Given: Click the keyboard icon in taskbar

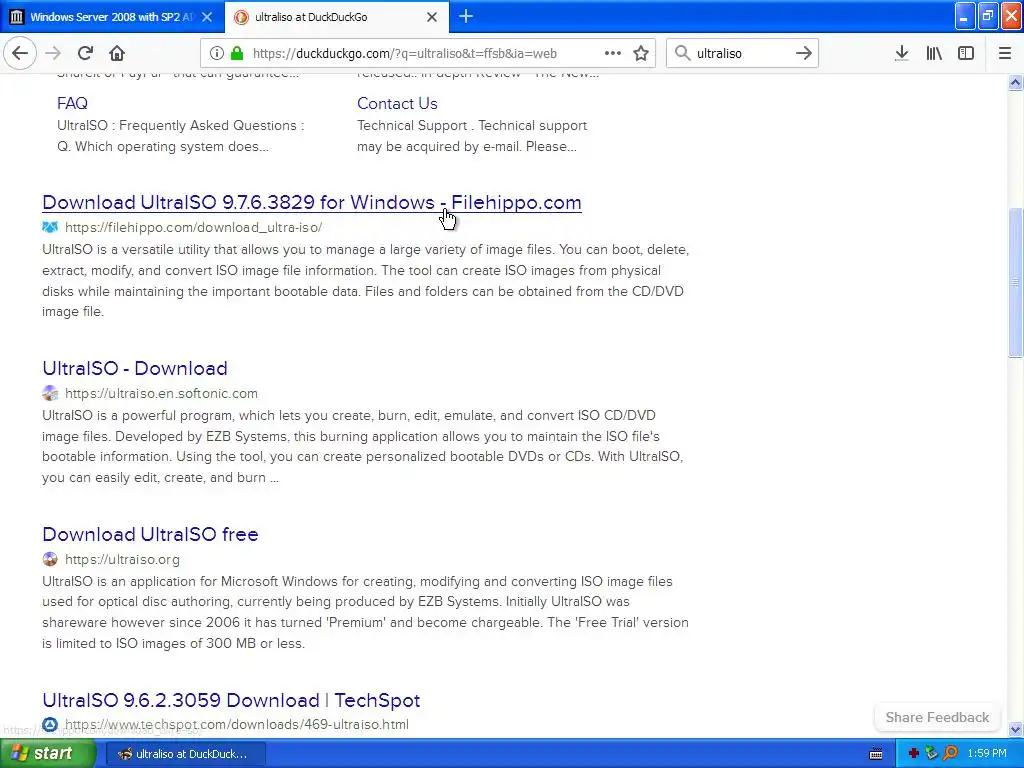Looking at the screenshot, I should (x=876, y=754).
